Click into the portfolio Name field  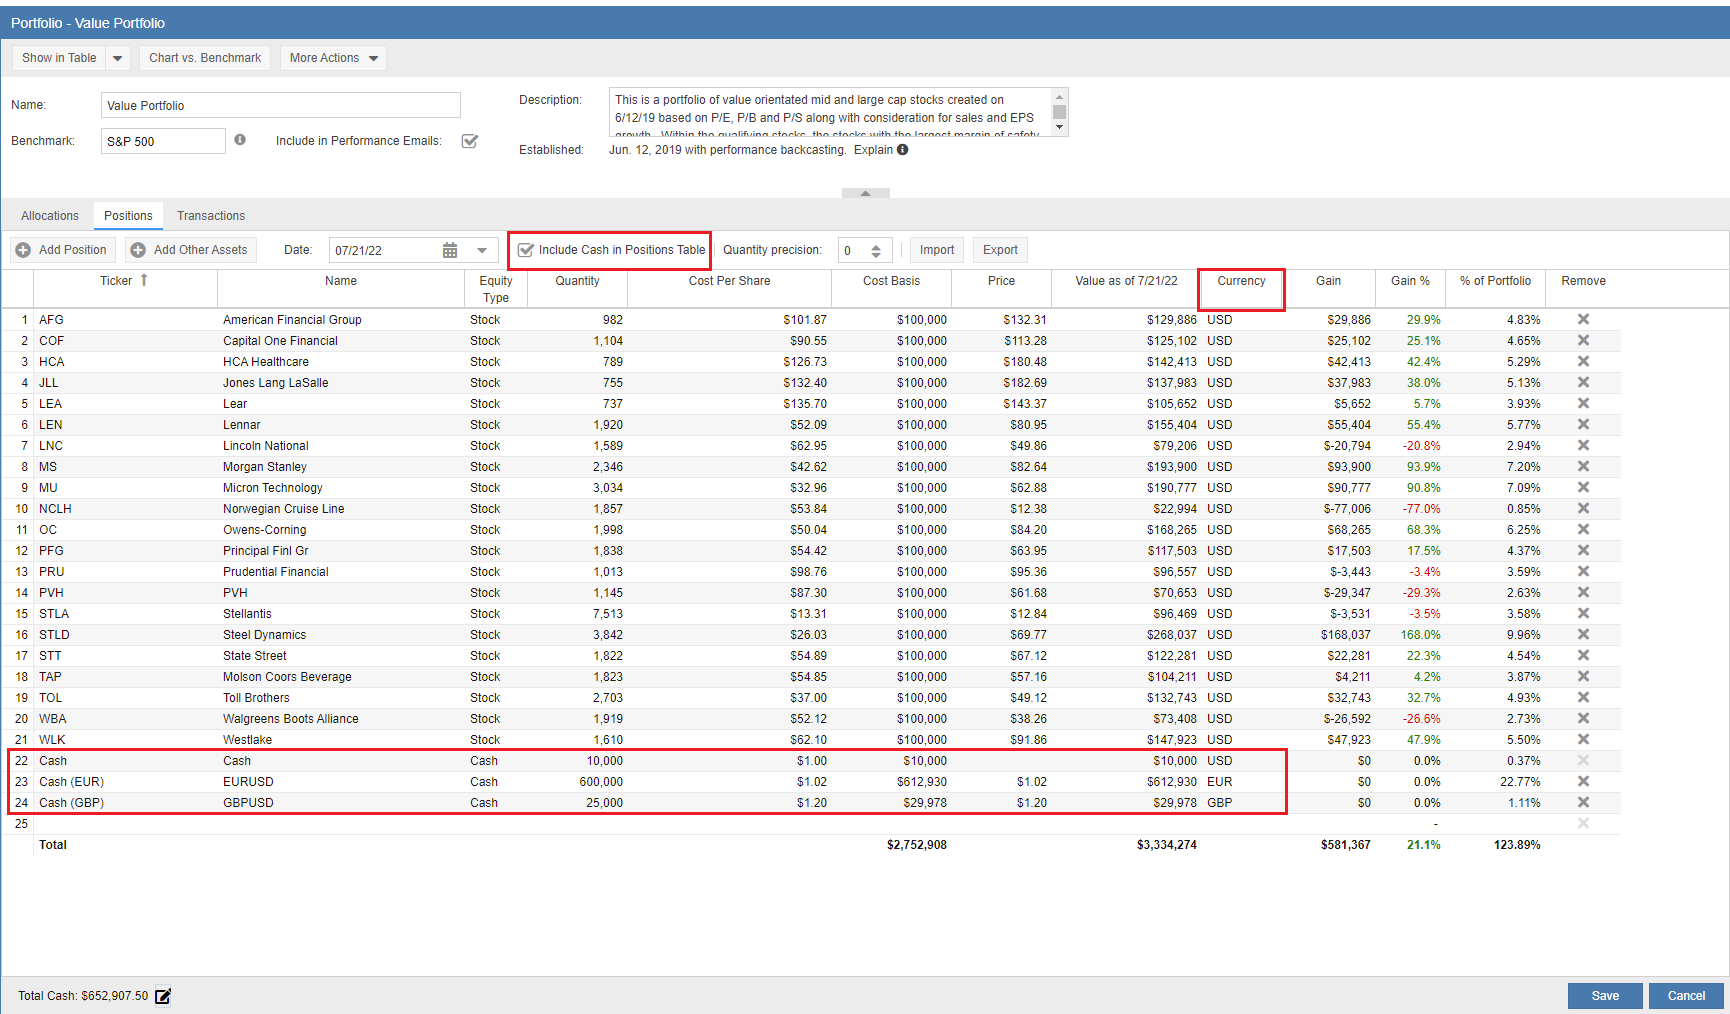280,106
